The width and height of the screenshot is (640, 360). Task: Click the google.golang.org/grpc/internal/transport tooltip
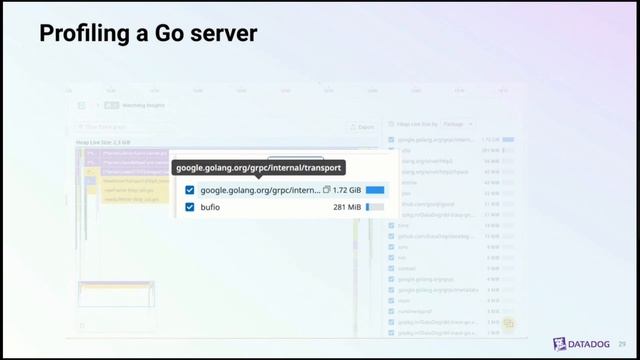coord(258,168)
